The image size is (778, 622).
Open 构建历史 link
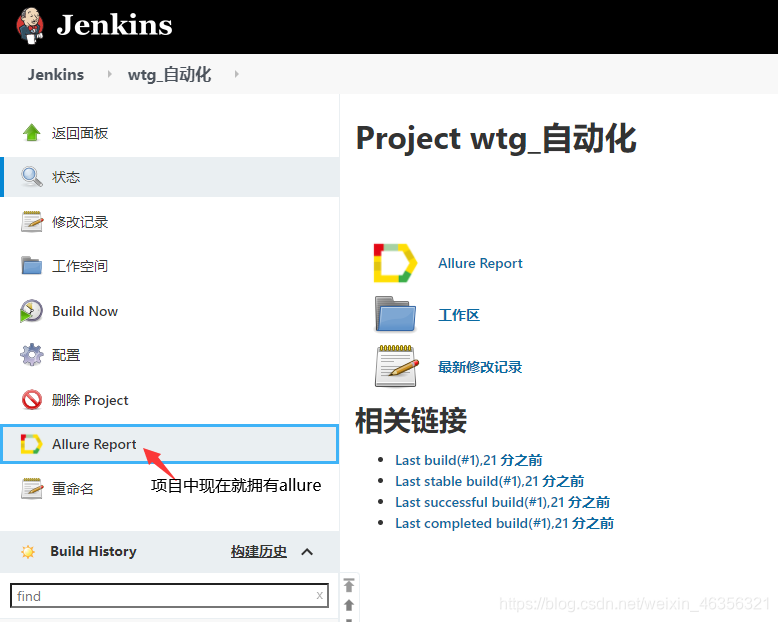pos(259,551)
